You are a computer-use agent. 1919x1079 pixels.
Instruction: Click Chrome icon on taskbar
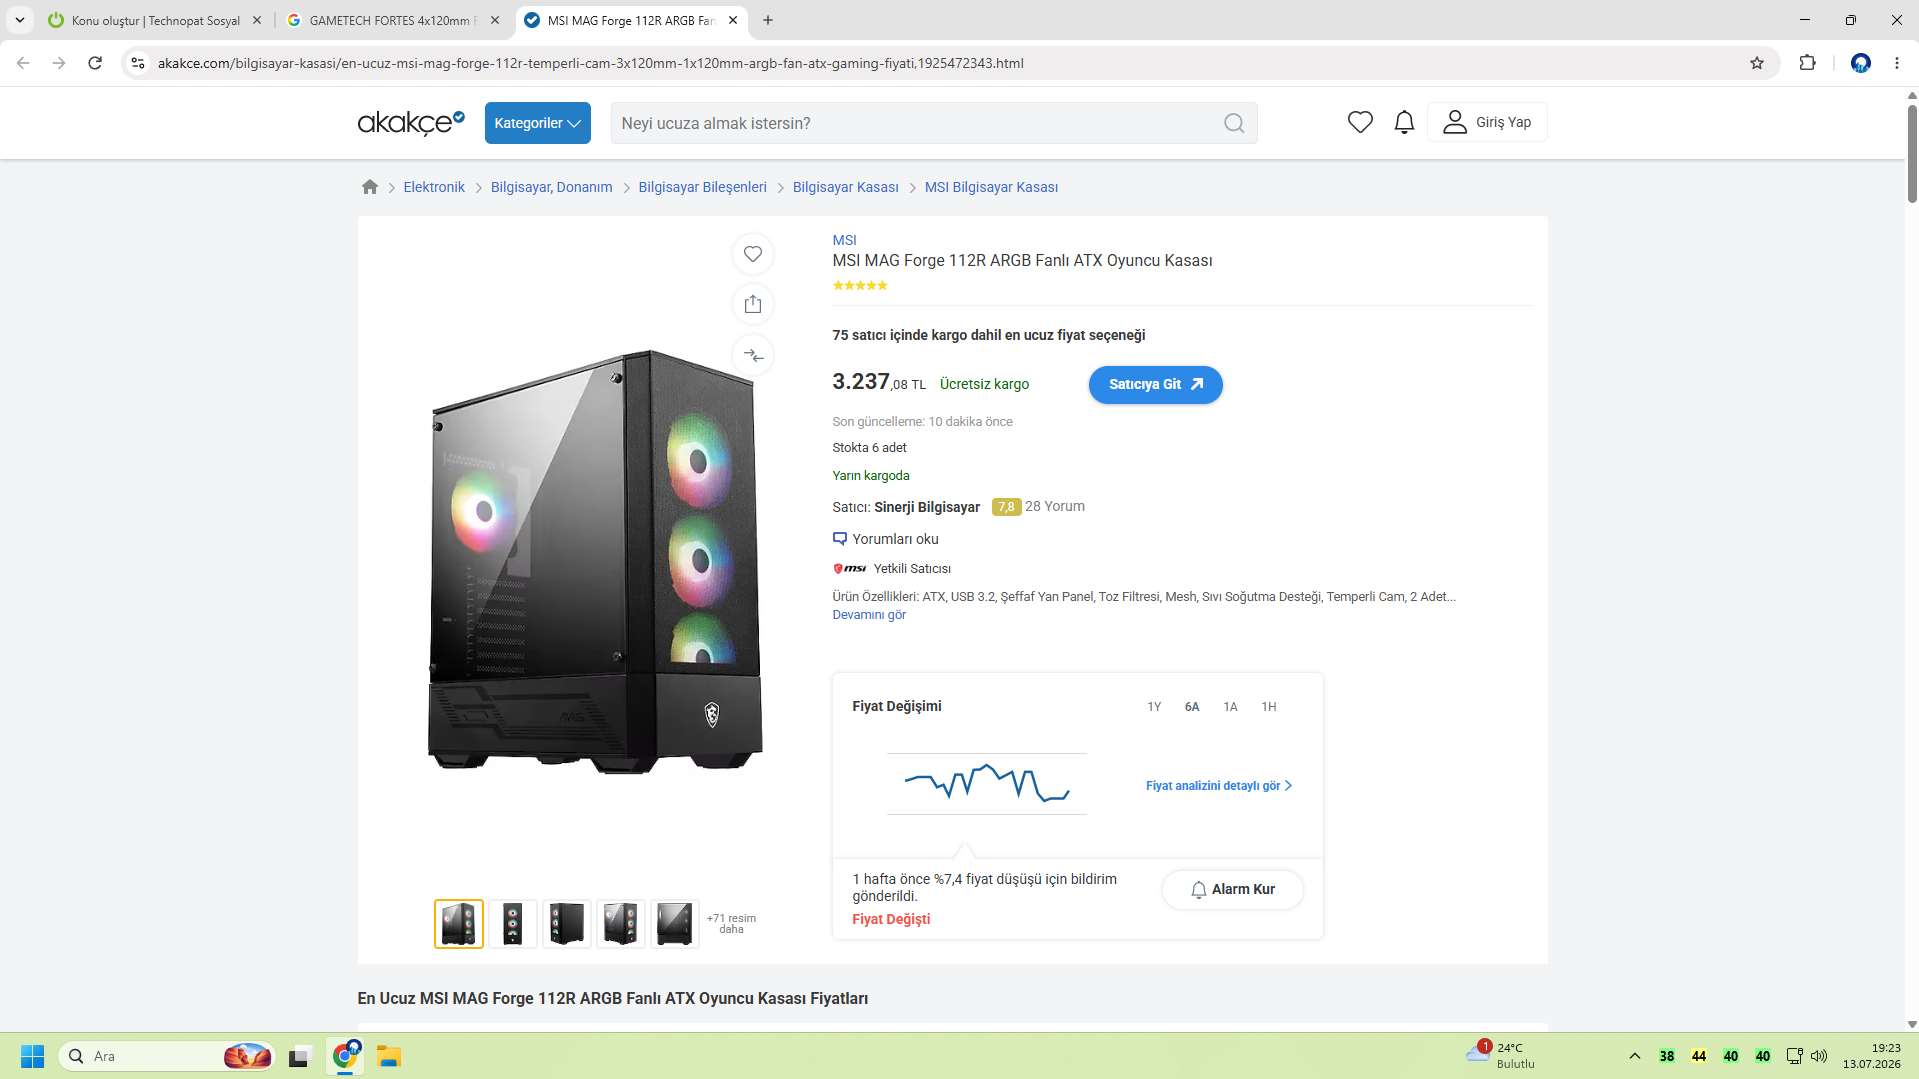point(345,1056)
